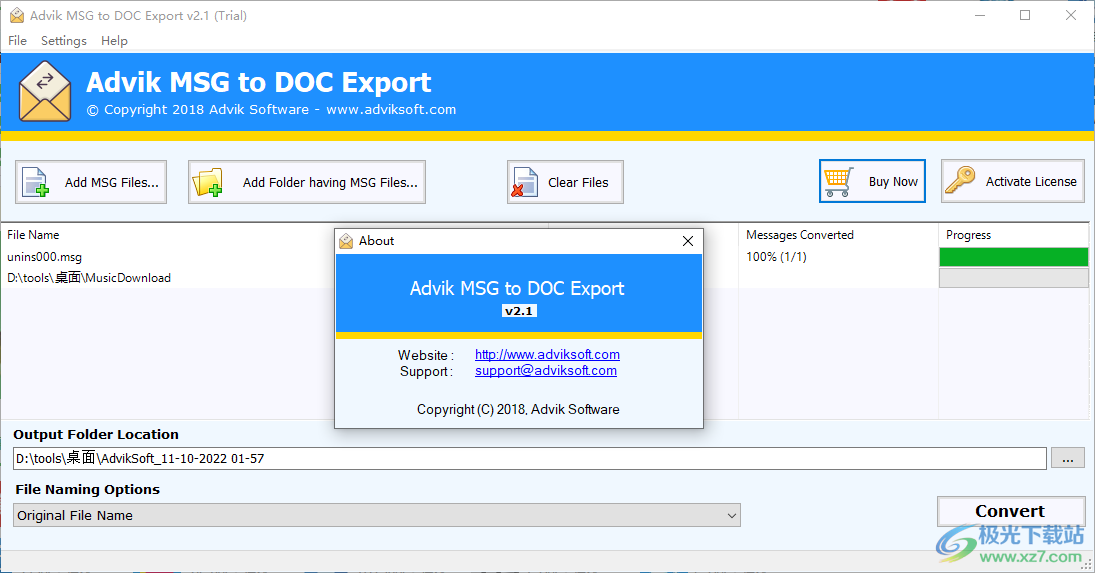
Task: Click the empty gray progress bar
Action: pyautogui.click(x=1013, y=278)
